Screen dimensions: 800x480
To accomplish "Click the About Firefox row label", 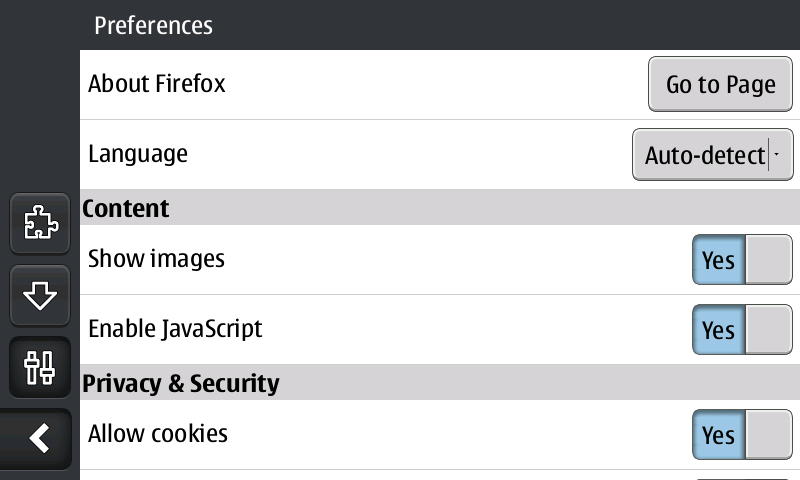I will [x=157, y=84].
